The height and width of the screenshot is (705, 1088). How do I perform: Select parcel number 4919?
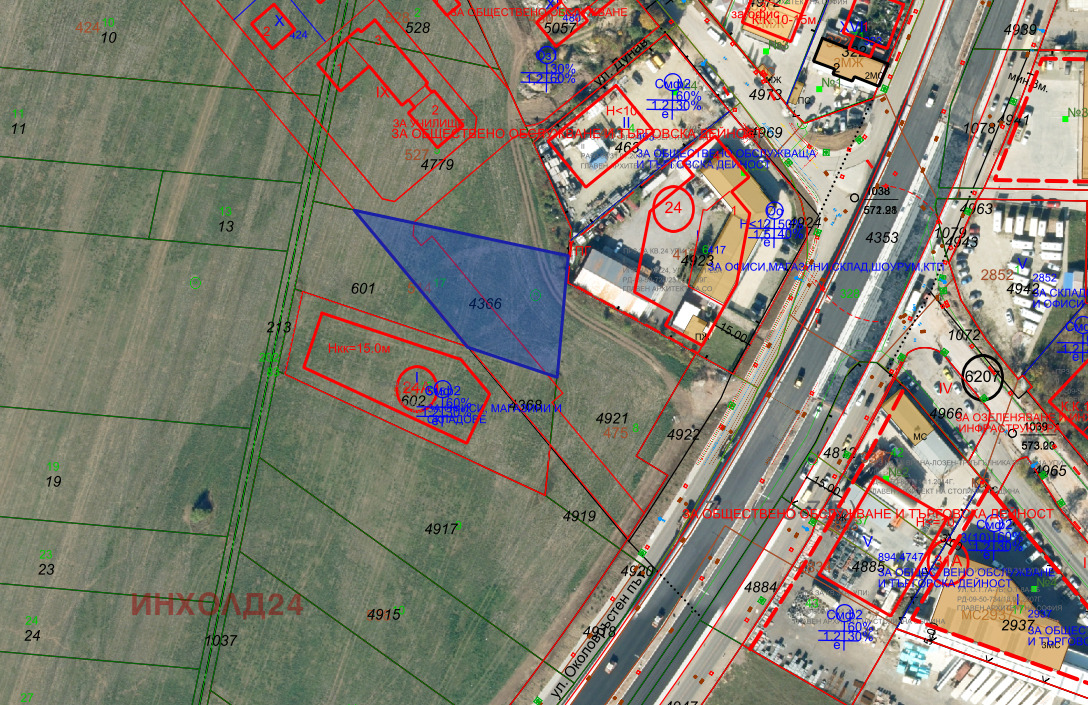point(579,516)
